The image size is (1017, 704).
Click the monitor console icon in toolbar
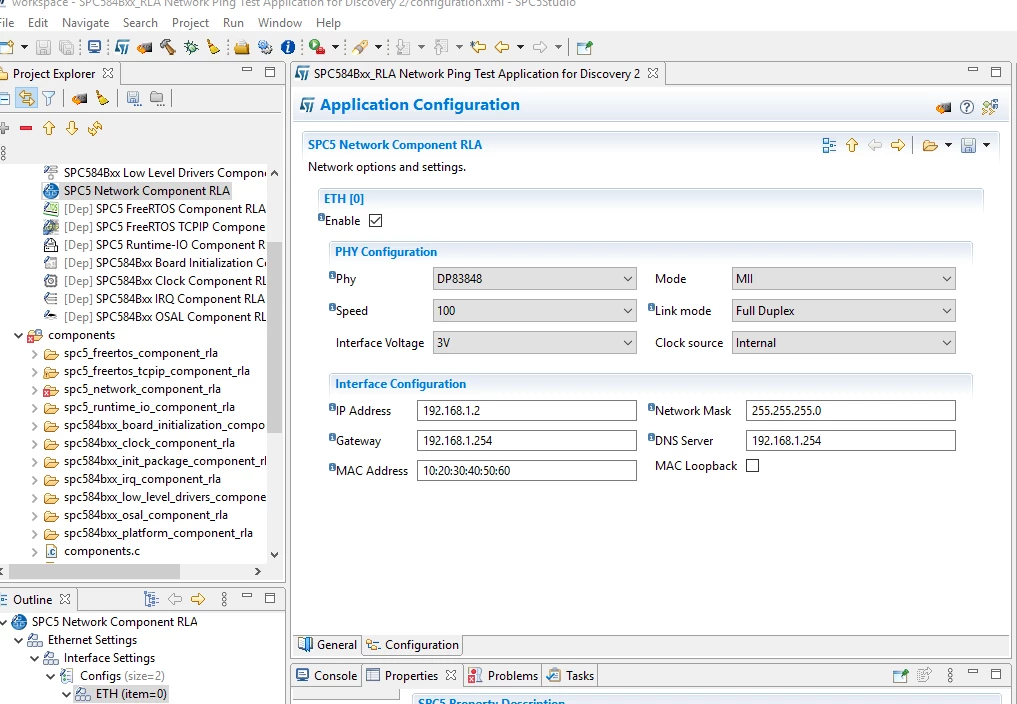95,47
